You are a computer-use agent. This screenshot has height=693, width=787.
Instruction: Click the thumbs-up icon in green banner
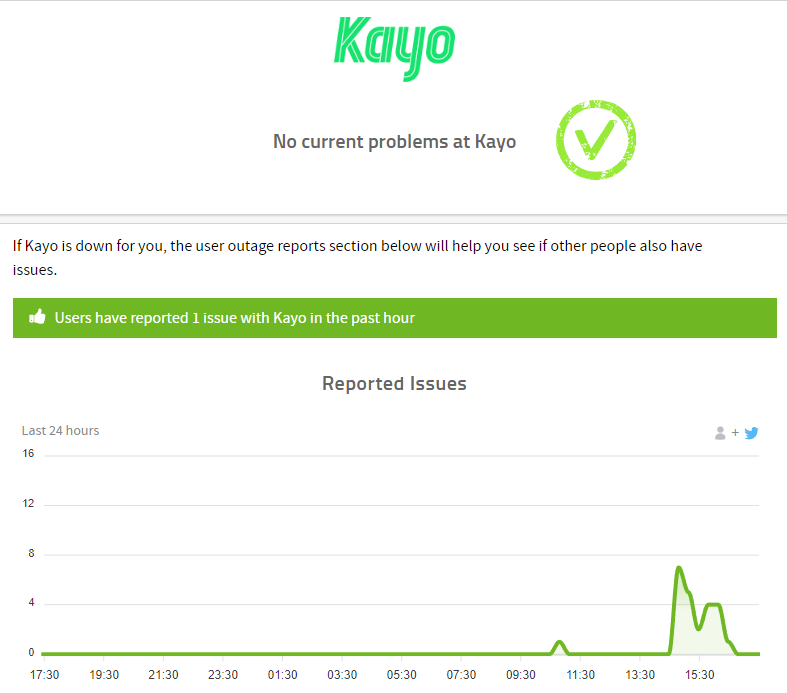37,317
